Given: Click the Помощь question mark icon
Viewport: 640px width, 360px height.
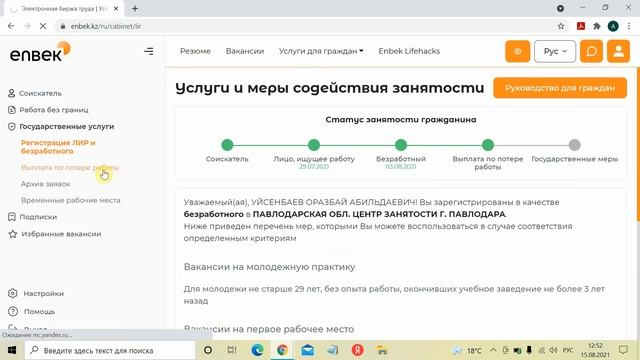Looking at the screenshot, I should [13, 311].
